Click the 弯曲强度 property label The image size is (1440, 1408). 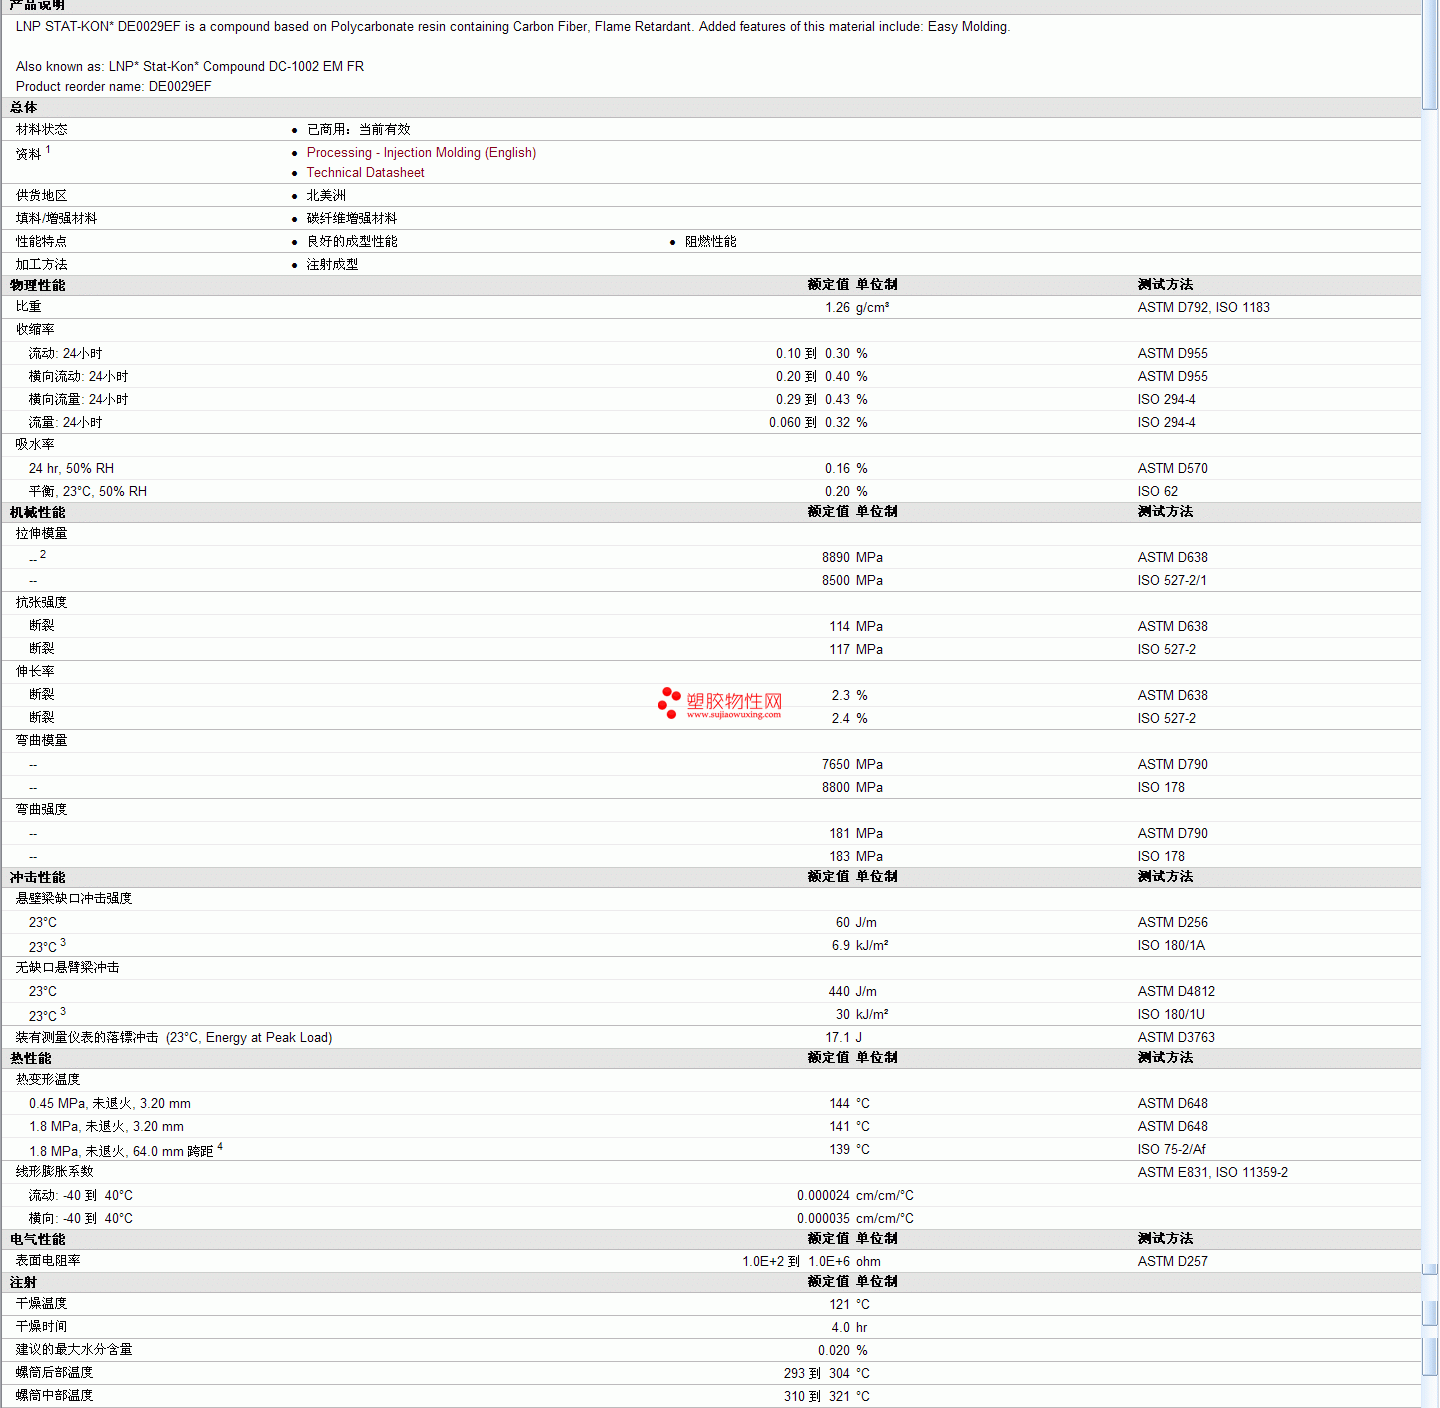[42, 810]
